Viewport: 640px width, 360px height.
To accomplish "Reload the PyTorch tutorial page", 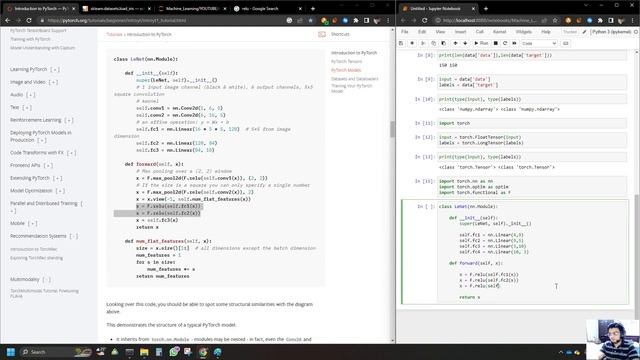I will (x=29, y=20).
